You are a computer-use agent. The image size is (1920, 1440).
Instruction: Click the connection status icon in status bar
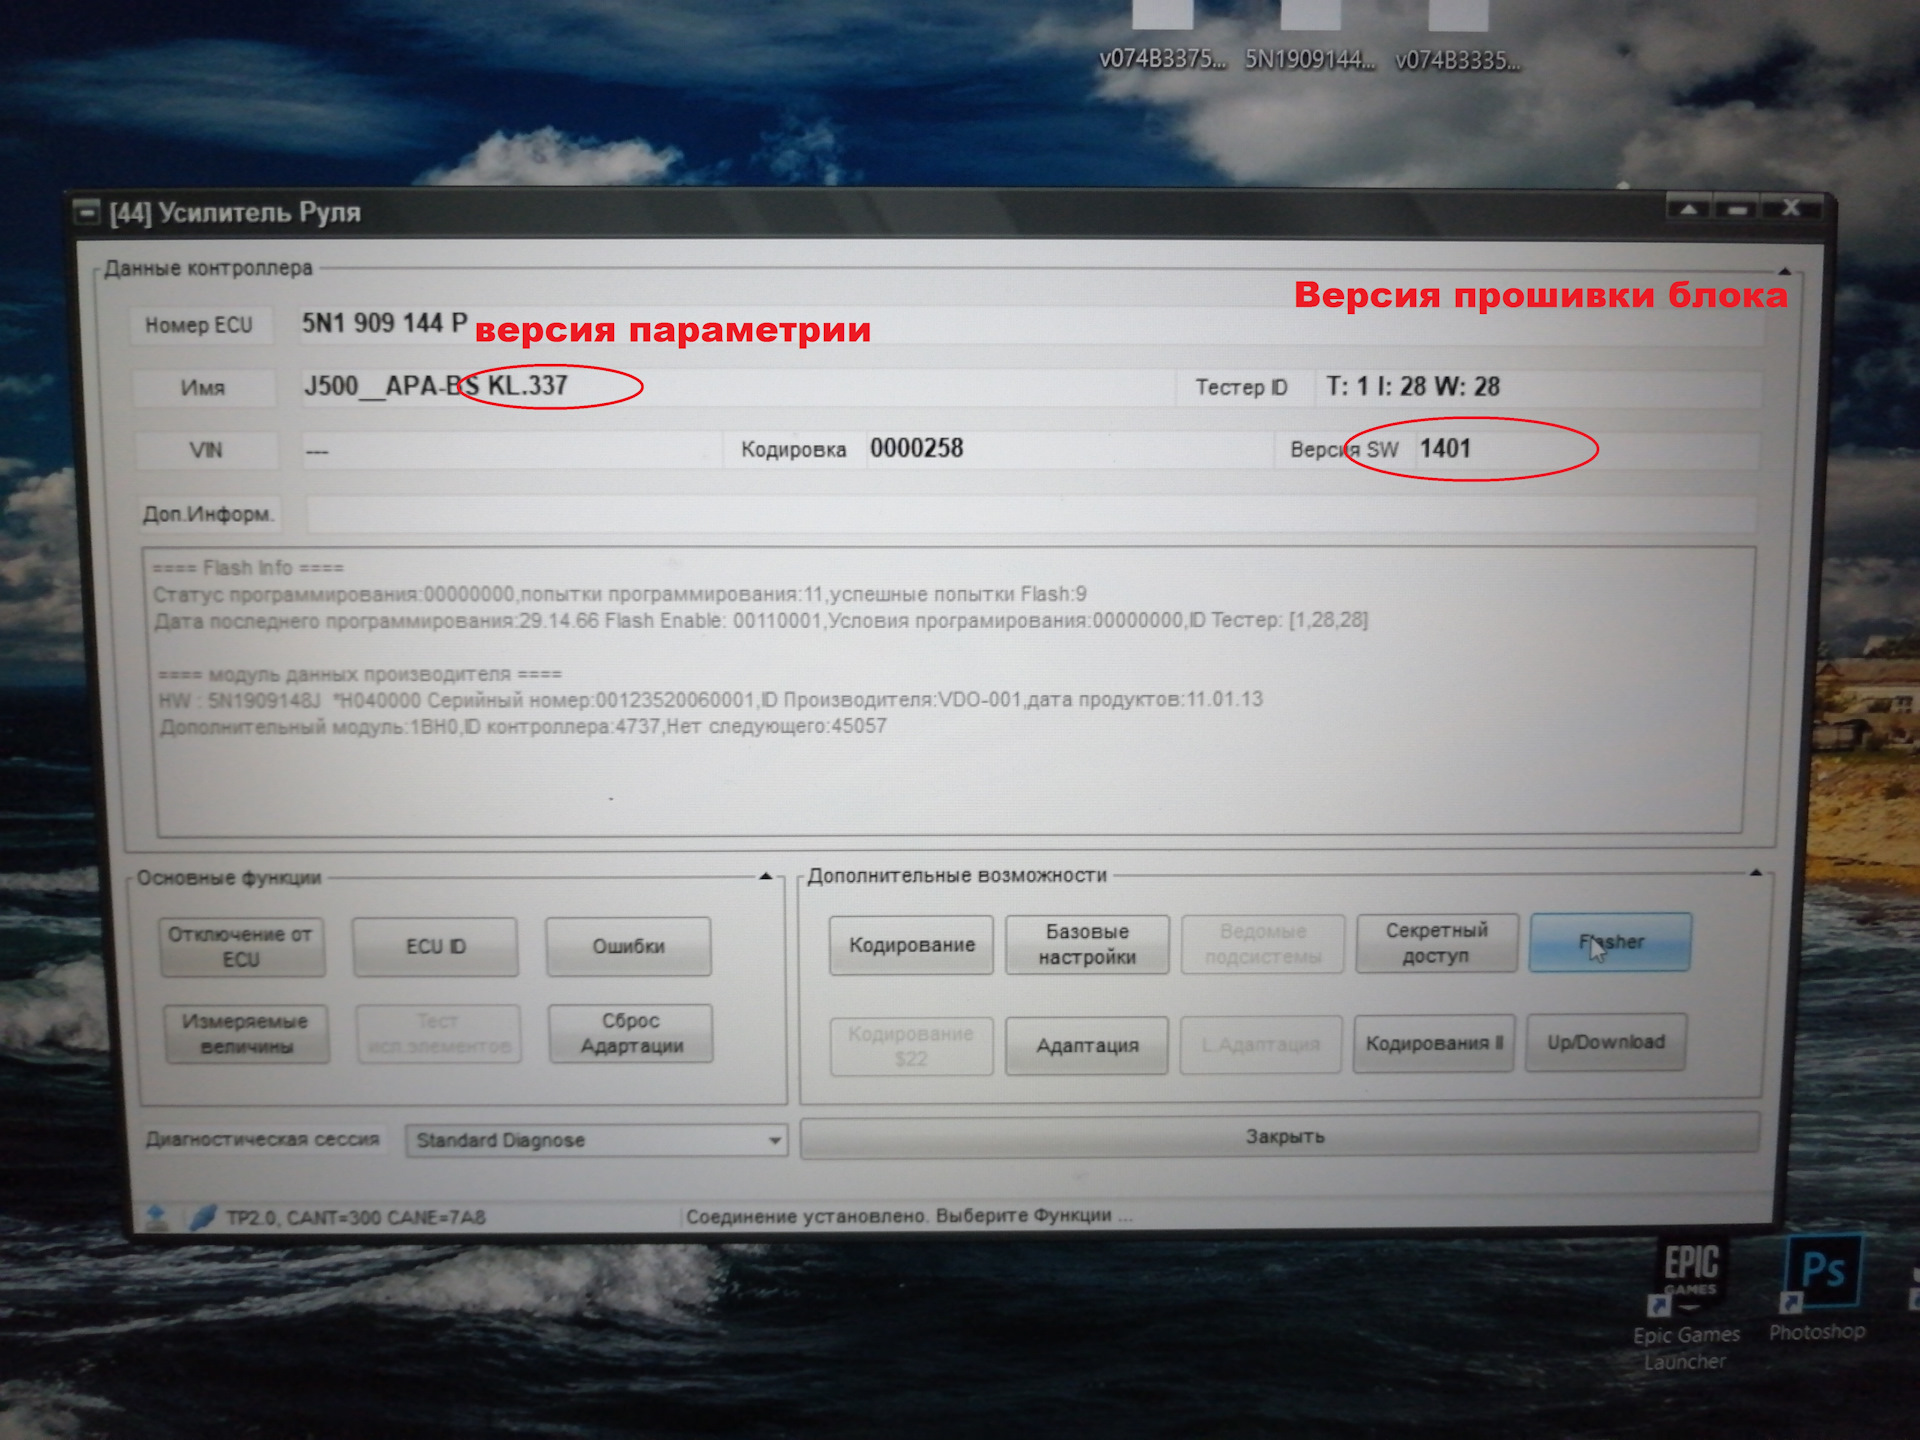157,1216
